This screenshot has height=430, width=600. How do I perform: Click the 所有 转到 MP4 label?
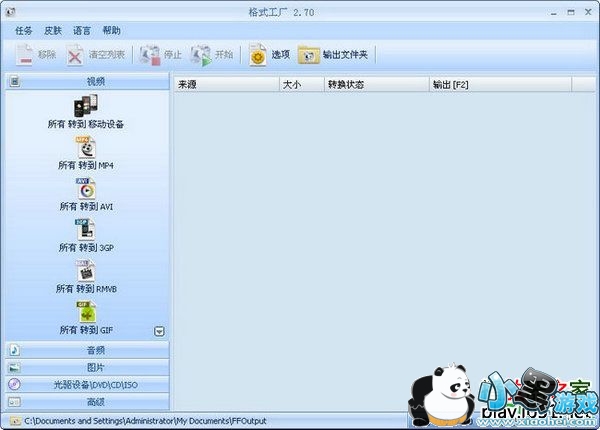[x=86, y=165]
